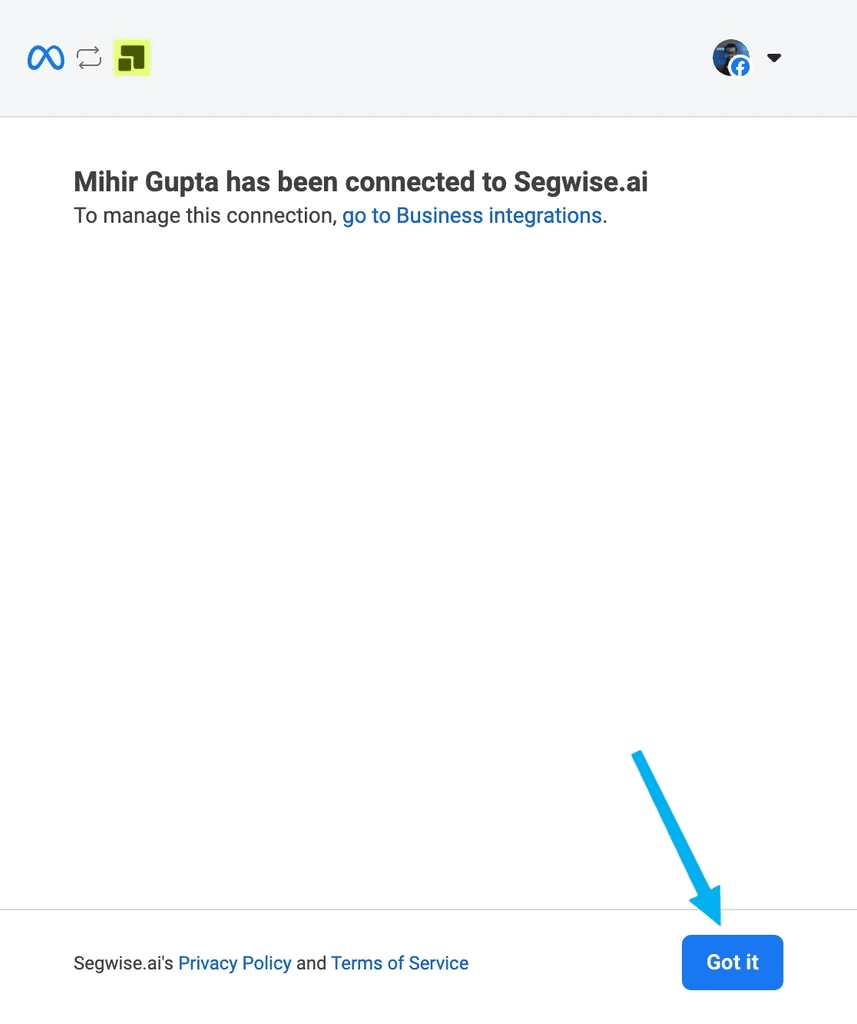
Task: Click the user profile picture
Action: point(729,56)
